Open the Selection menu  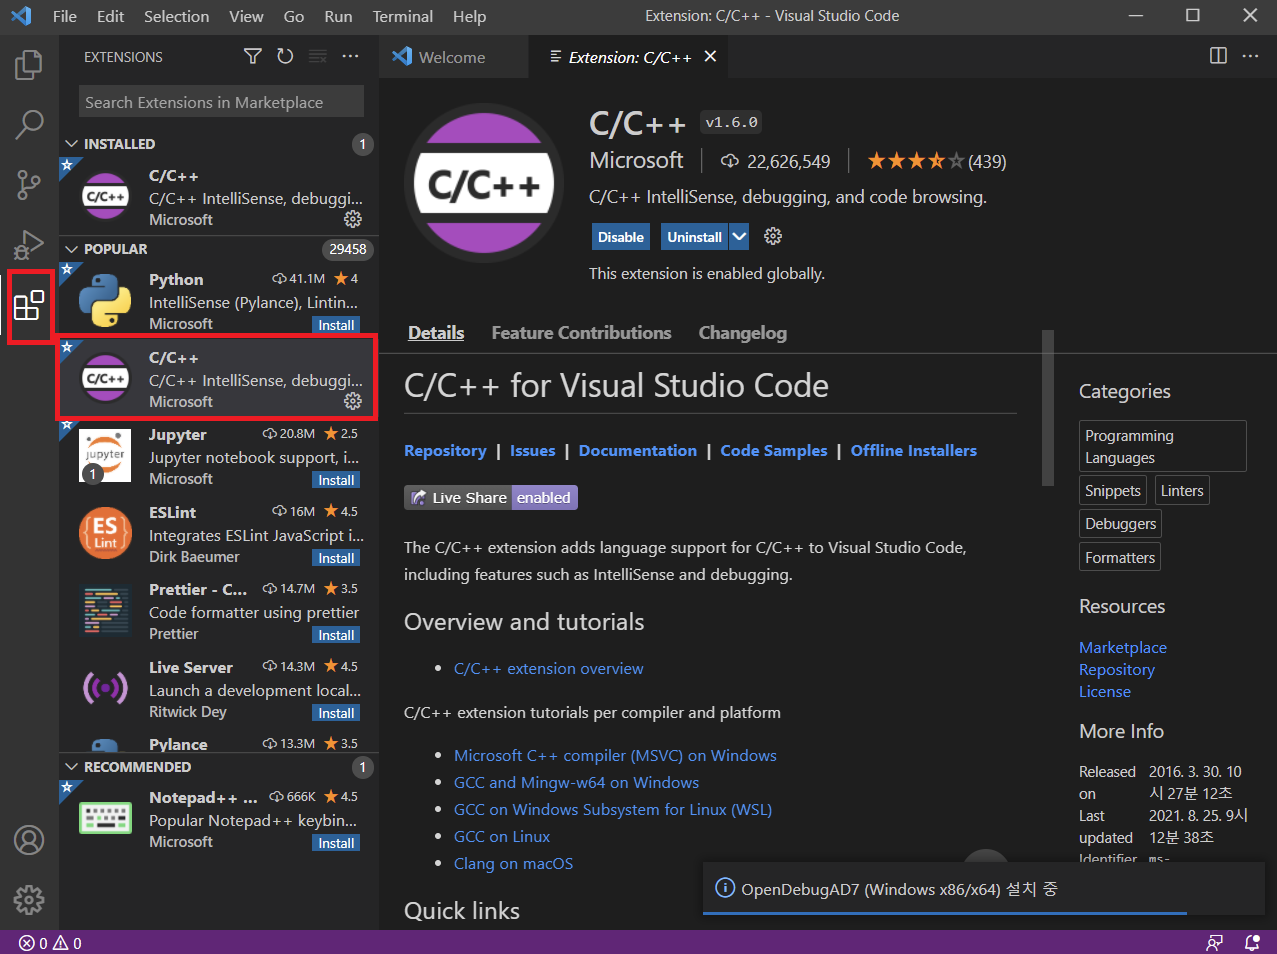pyautogui.click(x=177, y=16)
